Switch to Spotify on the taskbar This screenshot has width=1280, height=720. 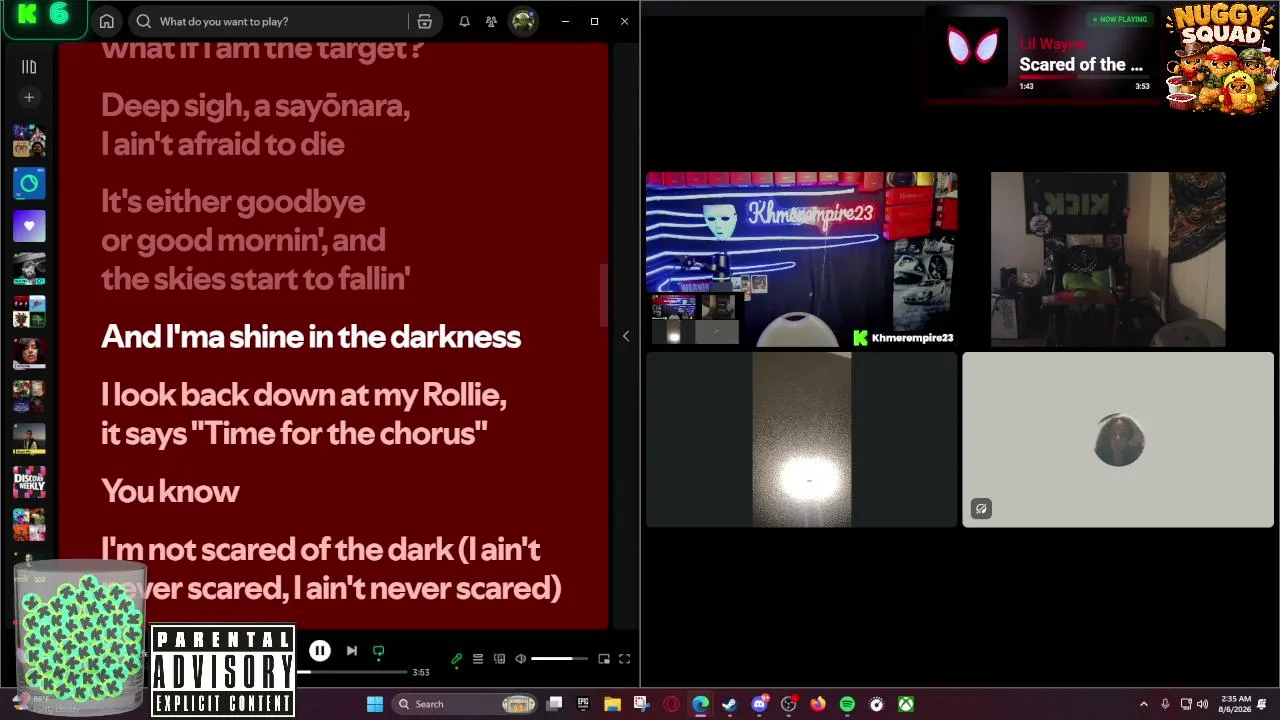[x=847, y=704]
